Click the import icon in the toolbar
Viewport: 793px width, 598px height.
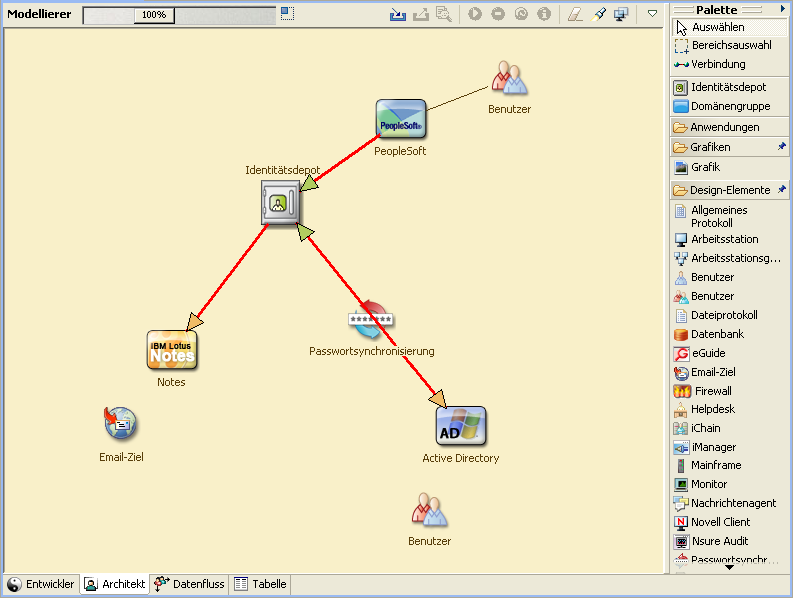(x=398, y=14)
